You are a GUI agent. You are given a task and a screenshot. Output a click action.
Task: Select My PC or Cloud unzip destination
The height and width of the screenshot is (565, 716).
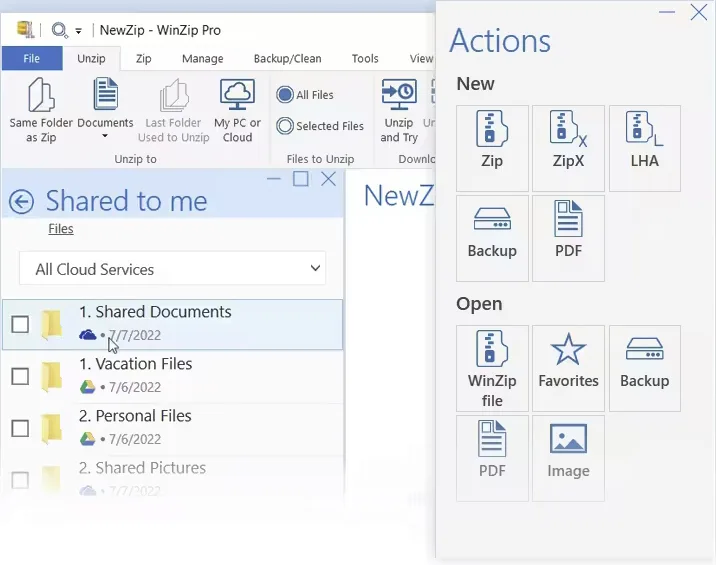point(238,97)
